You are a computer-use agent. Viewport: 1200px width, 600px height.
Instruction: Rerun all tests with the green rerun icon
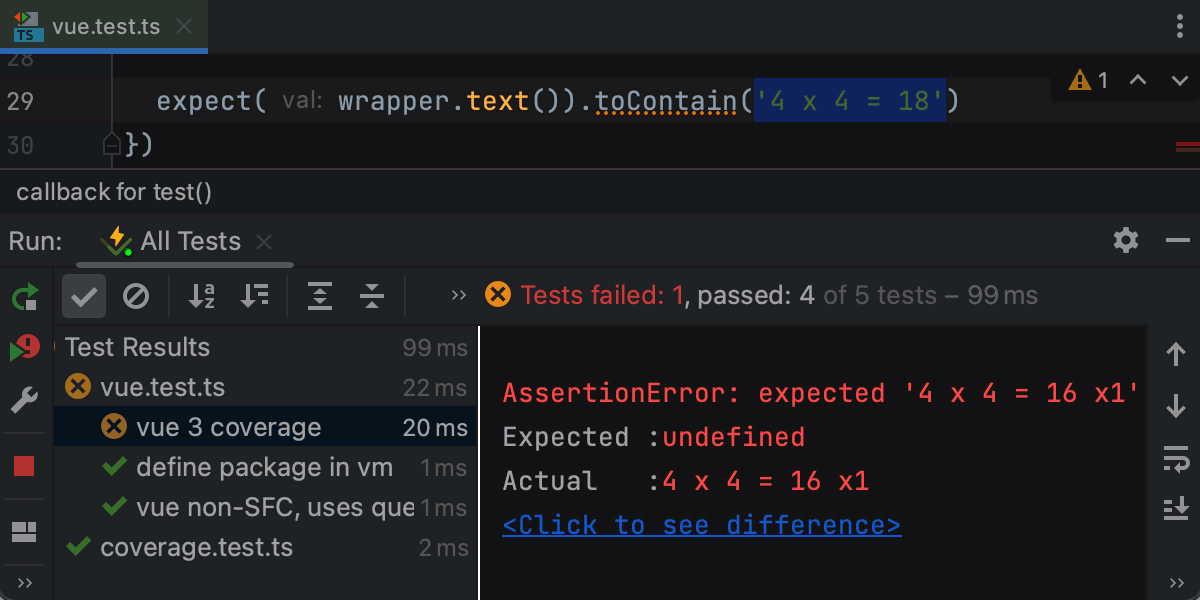pyautogui.click(x=24, y=296)
